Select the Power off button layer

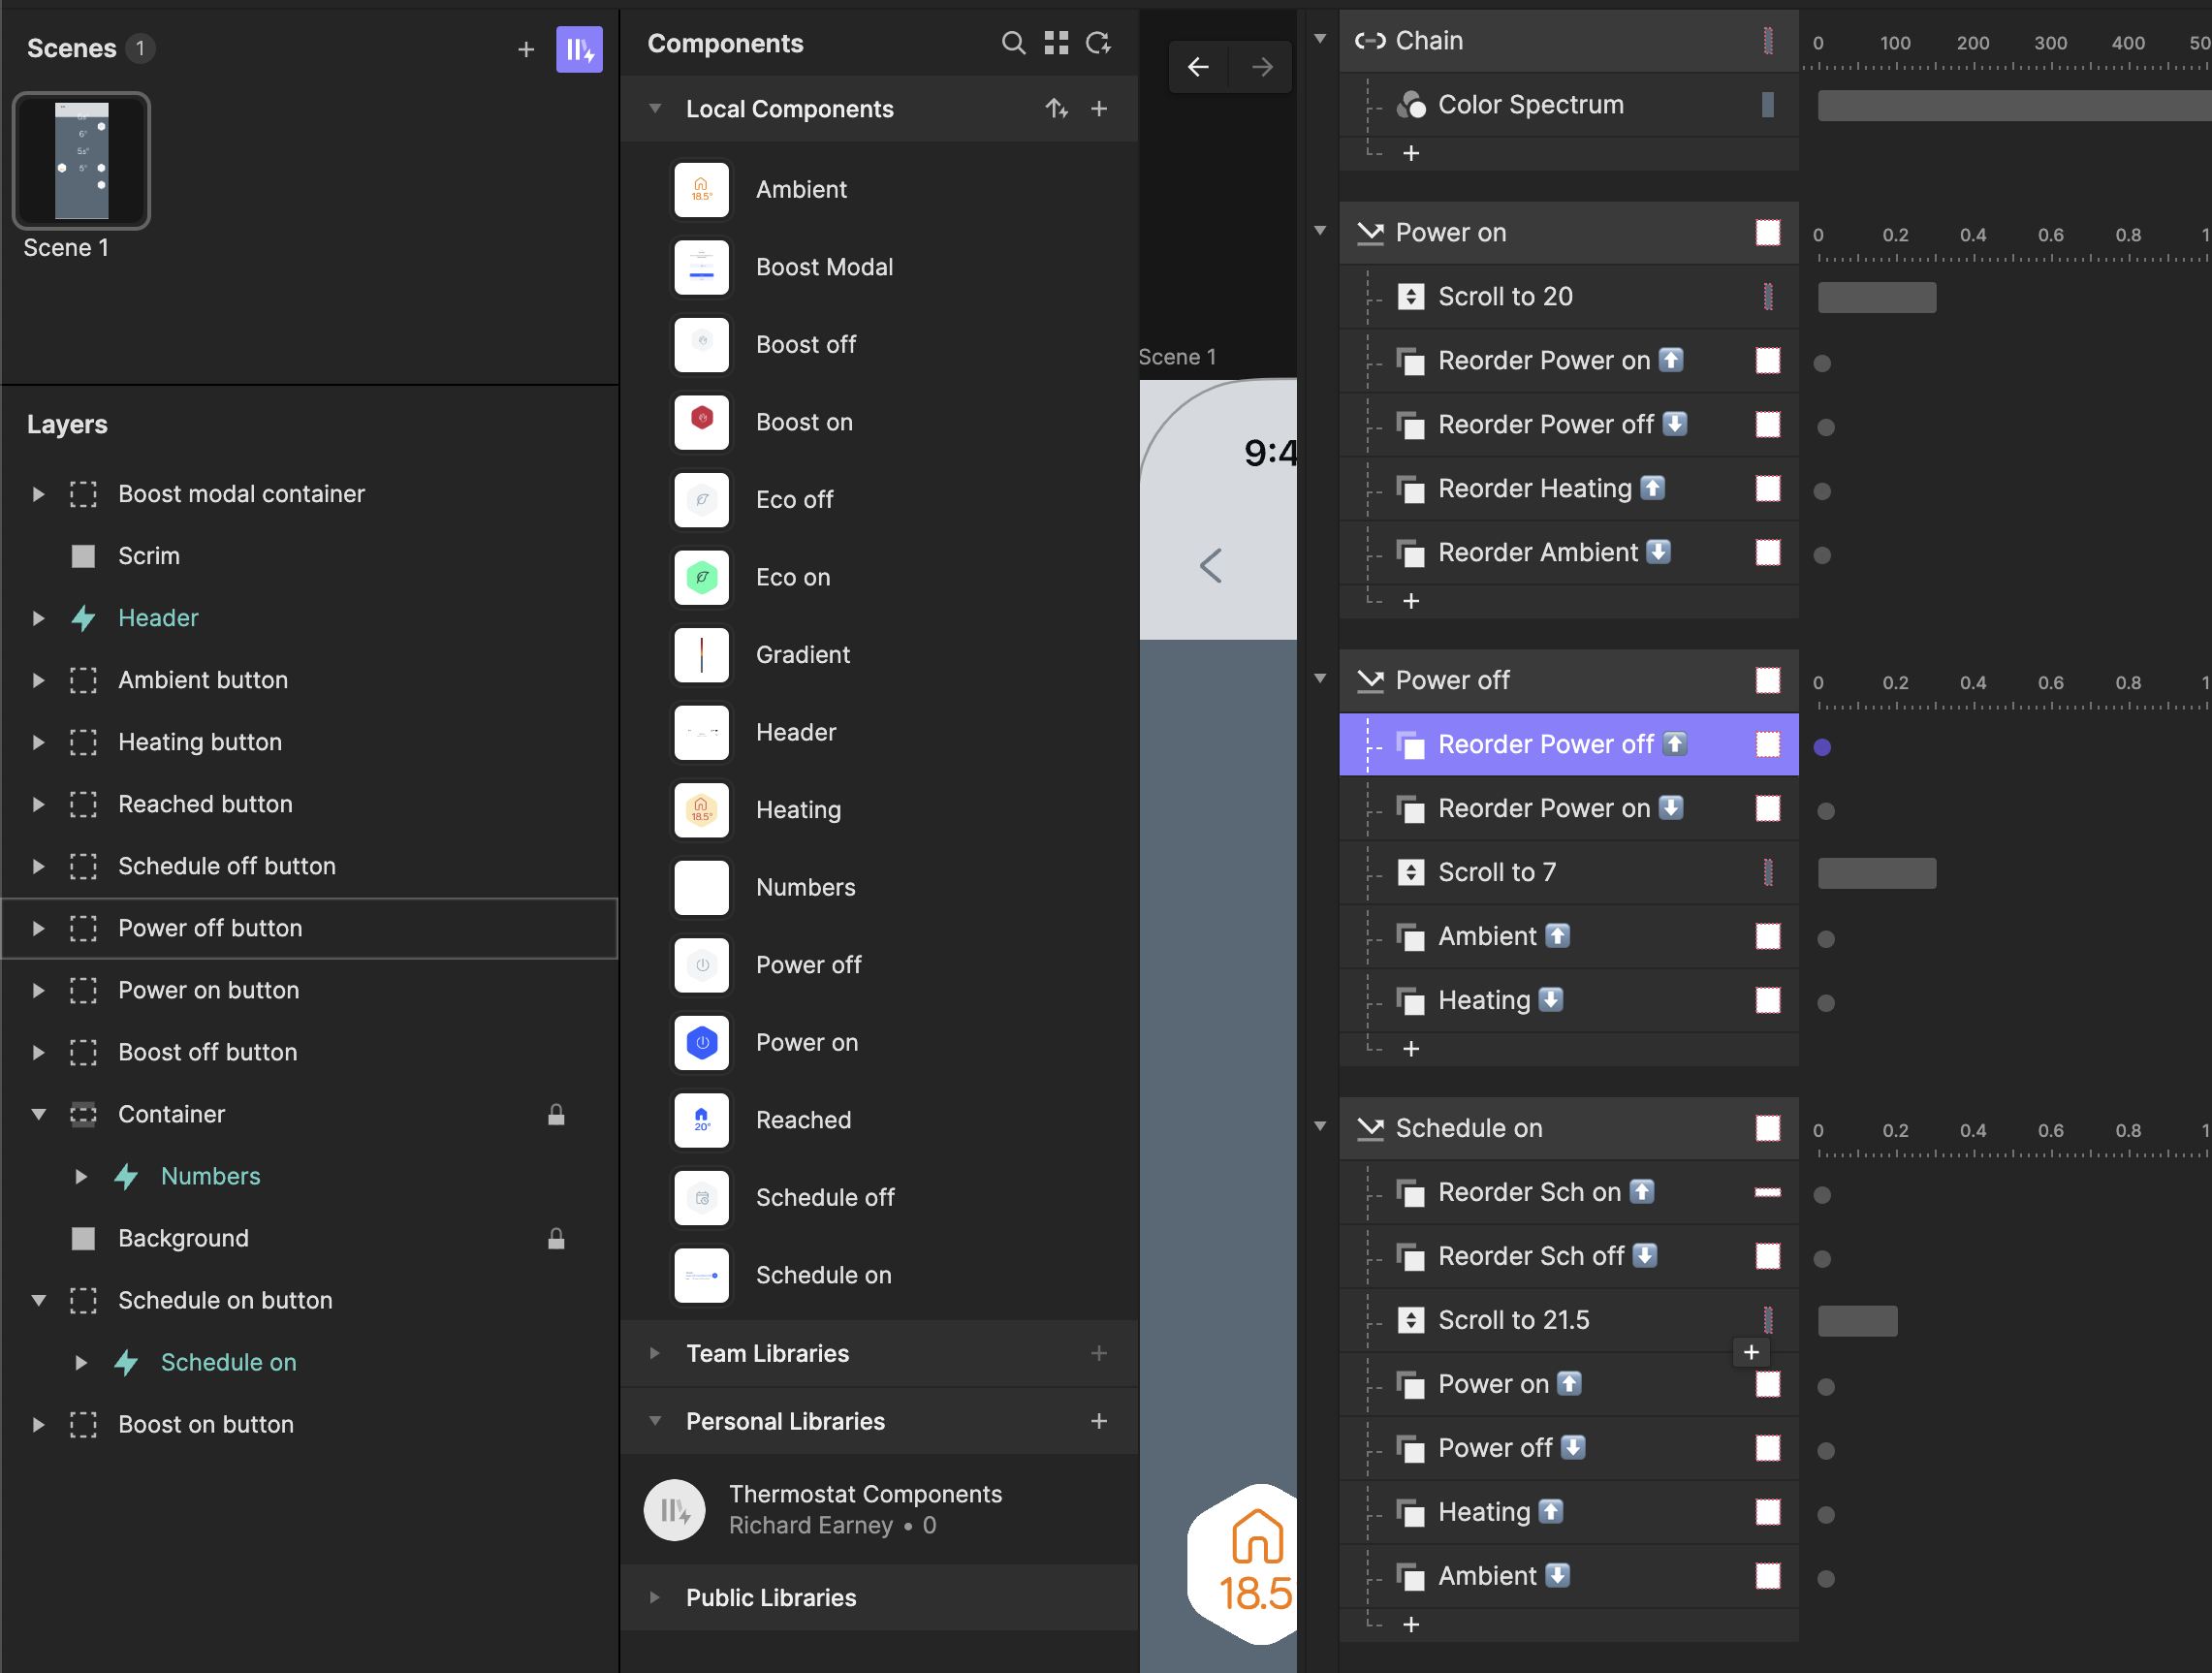(x=310, y=928)
